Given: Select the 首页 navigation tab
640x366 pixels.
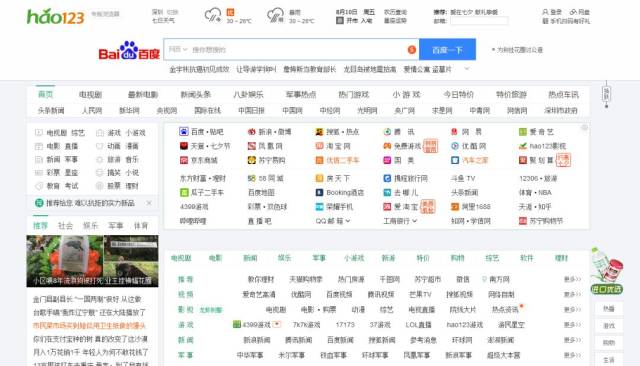Looking at the screenshot, I should pos(45,95).
